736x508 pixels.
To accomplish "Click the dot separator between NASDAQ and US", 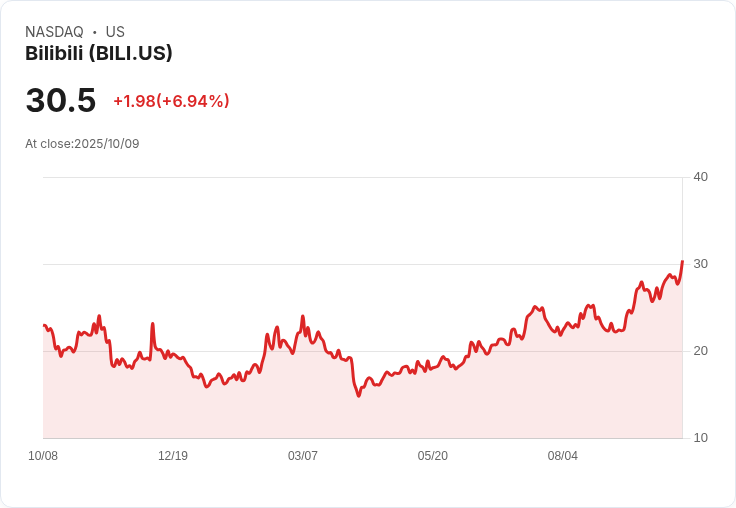I will coord(95,32).
